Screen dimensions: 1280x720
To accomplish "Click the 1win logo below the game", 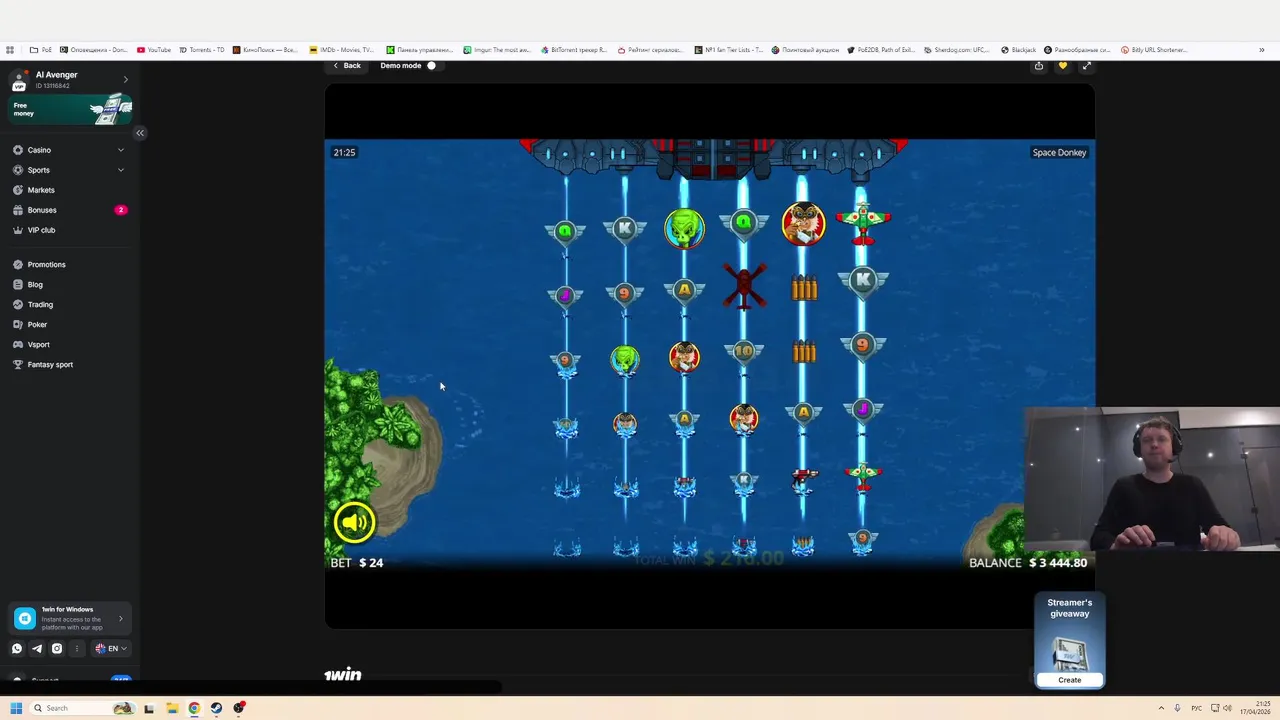I will pyautogui.click(x=342, y=675).
